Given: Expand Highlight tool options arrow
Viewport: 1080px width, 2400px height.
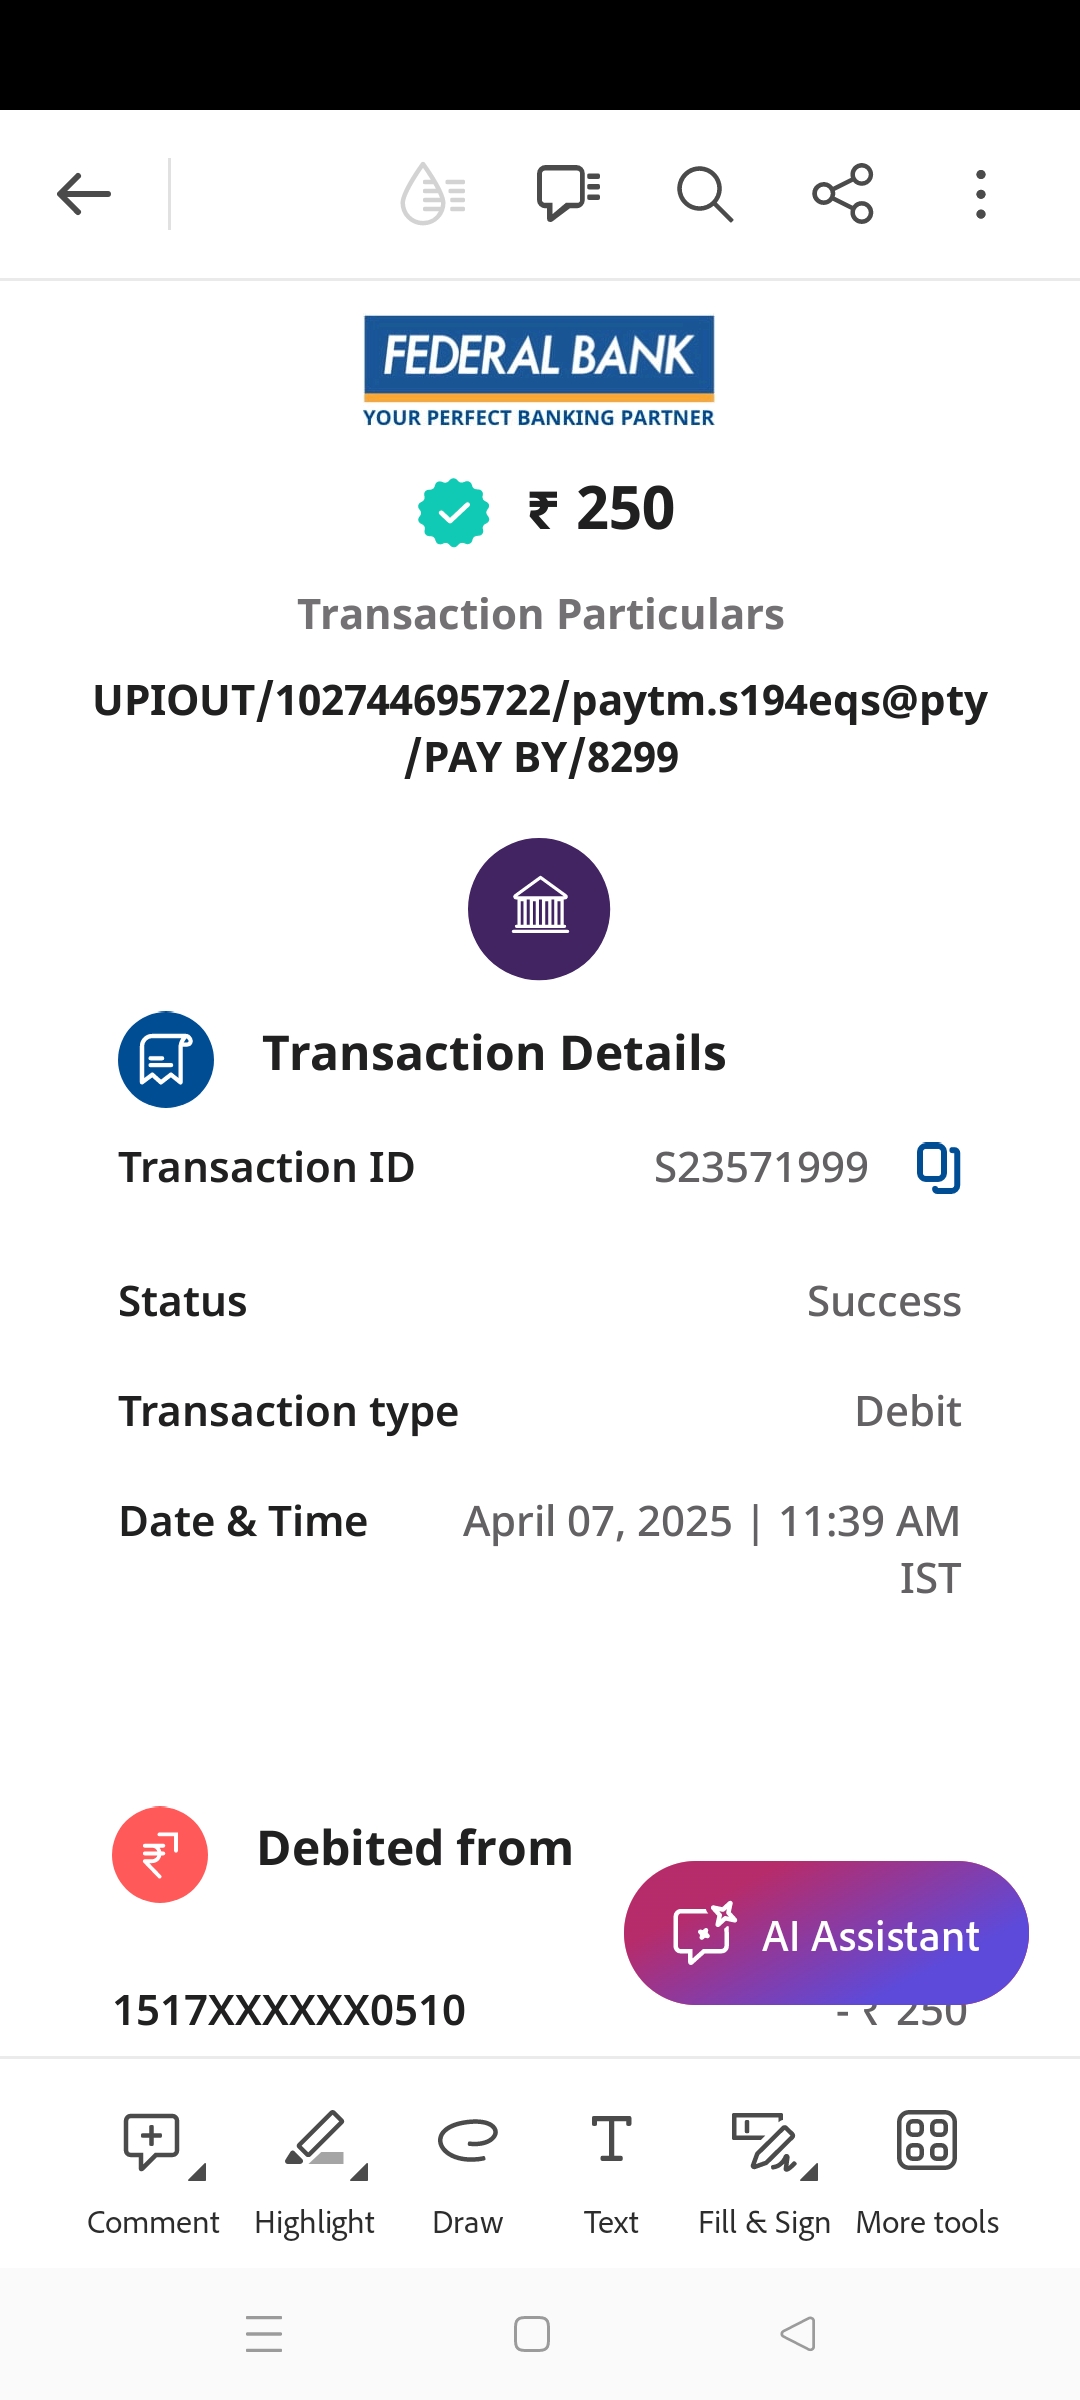Looking at the screenshot, I should tap(360, 2172).
